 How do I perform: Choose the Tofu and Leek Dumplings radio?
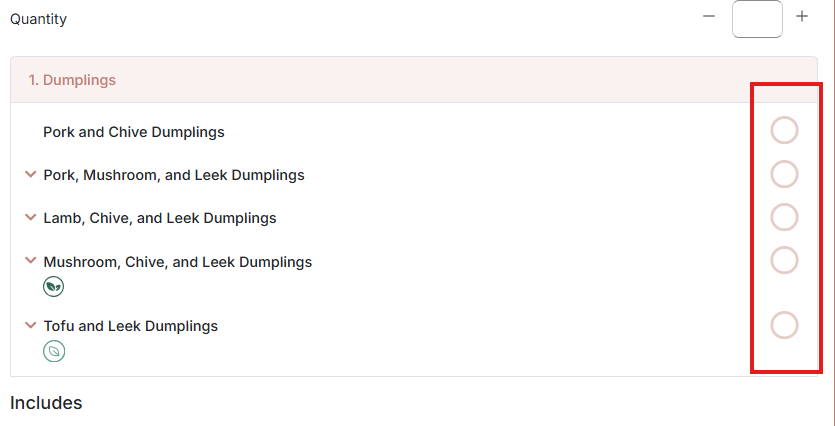(784, 325)
